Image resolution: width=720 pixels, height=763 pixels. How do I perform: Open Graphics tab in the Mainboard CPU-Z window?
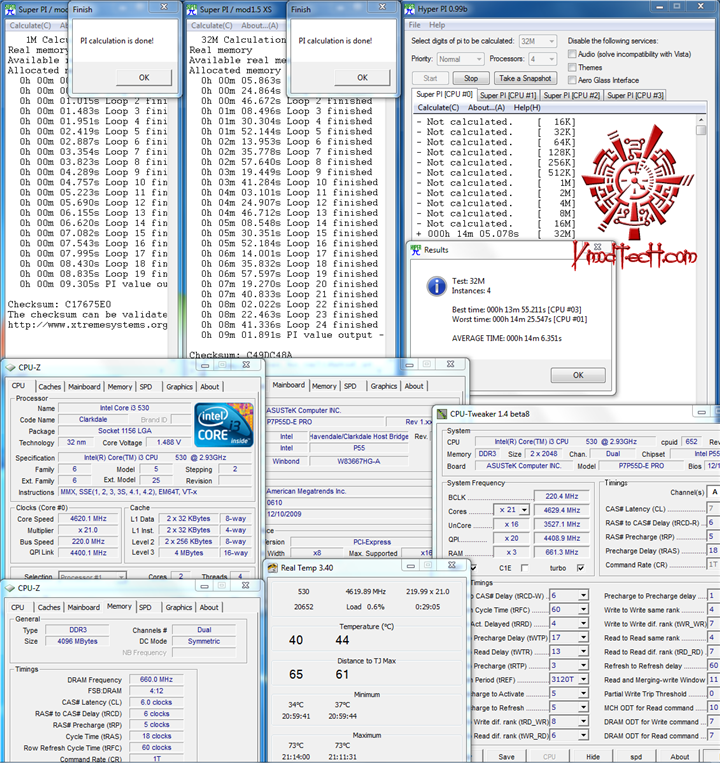383,386
